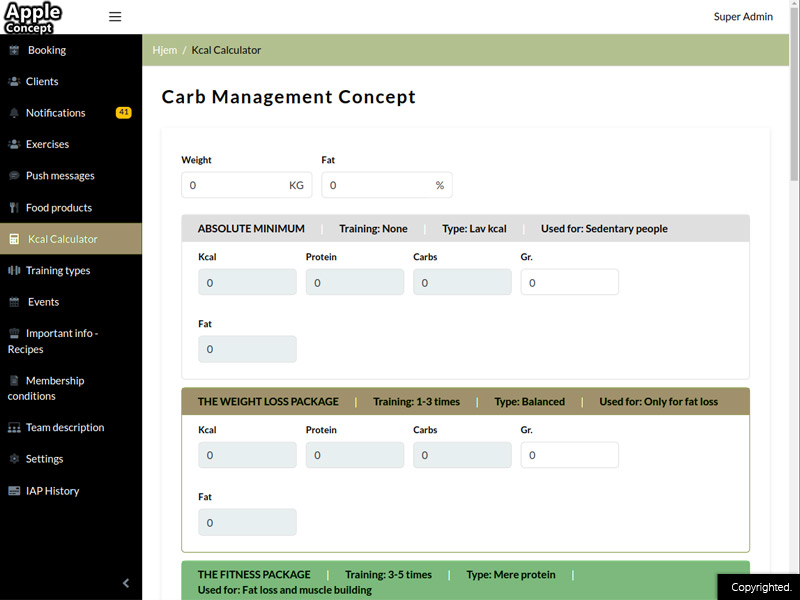
Task: Click the Notifications bell icon
Action: click(x=14, y=113)
